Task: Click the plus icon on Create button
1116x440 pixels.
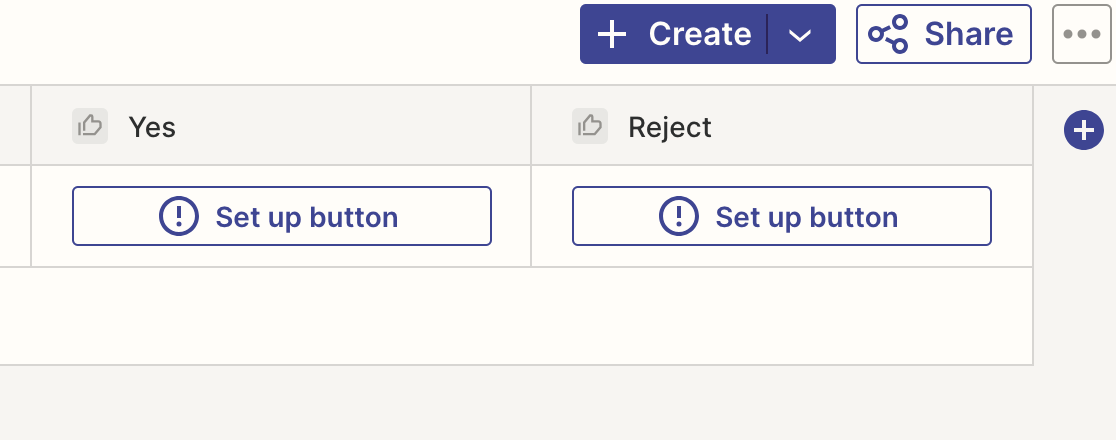Action: coord(611,35)
